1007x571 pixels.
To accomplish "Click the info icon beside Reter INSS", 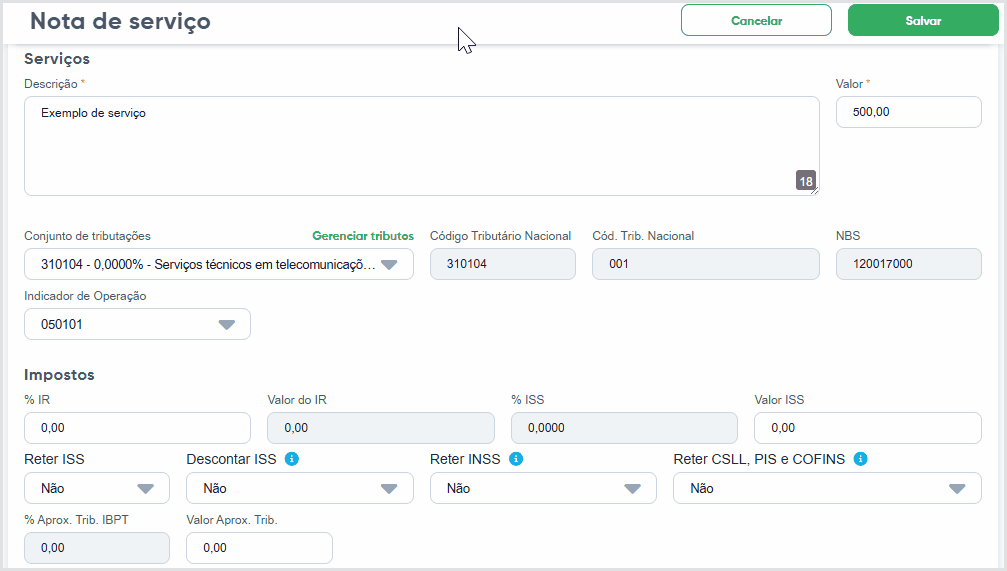I will point(516,459).
